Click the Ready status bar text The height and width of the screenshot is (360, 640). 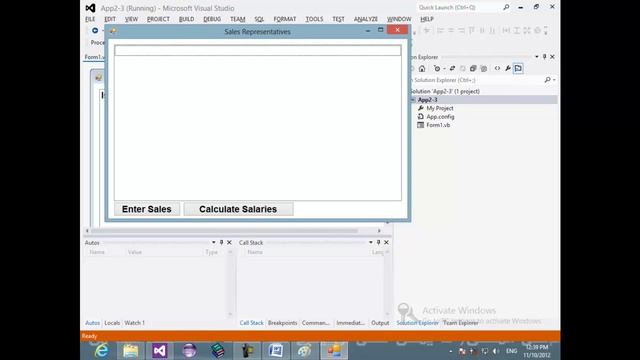[x=89, y=336]
